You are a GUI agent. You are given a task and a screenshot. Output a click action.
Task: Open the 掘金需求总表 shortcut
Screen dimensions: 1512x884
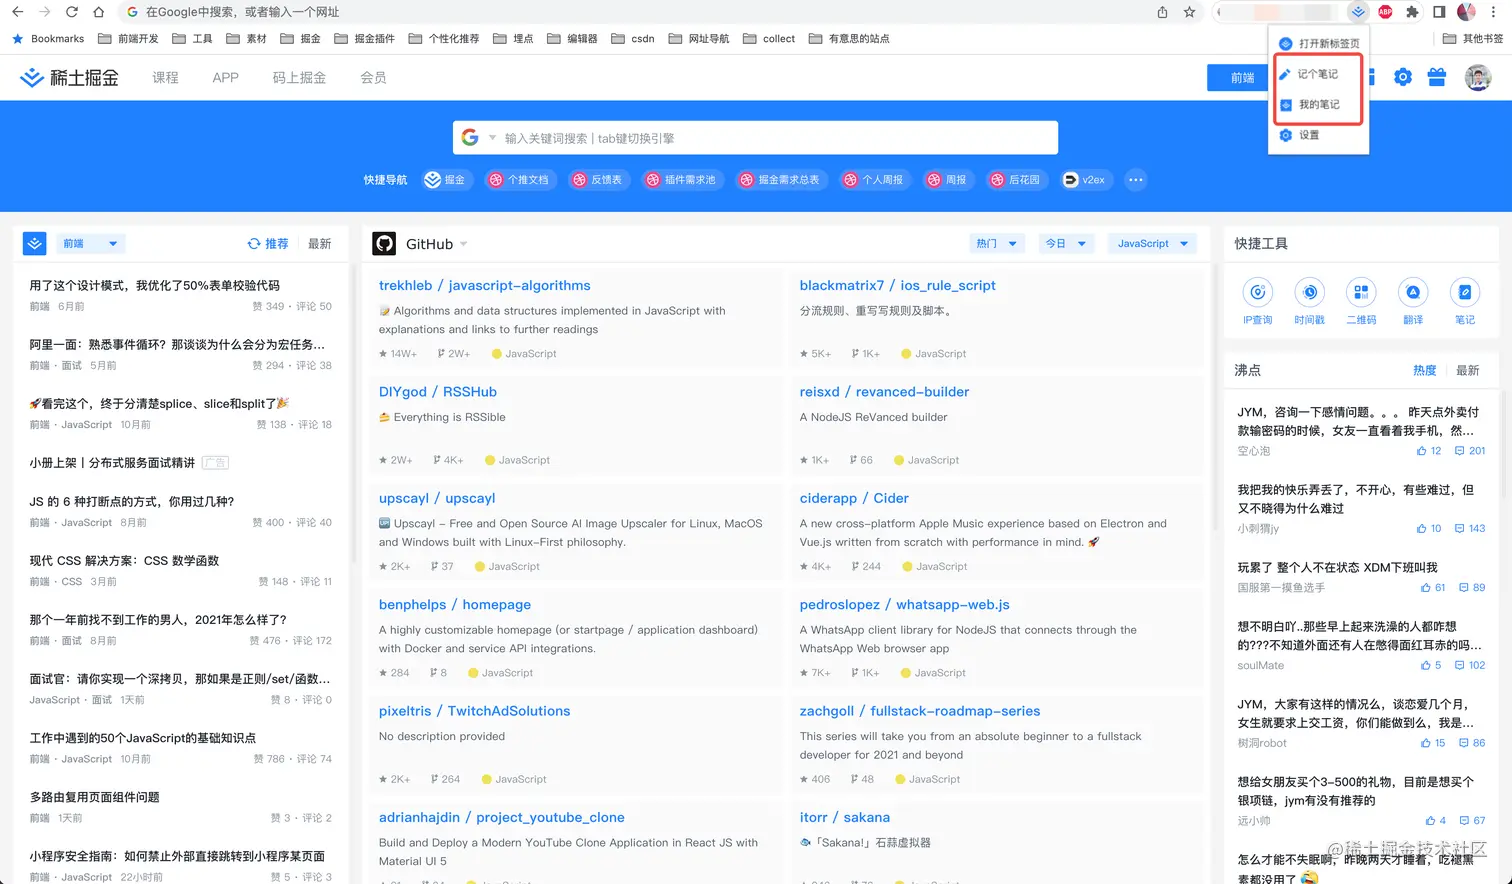(780, 180)
